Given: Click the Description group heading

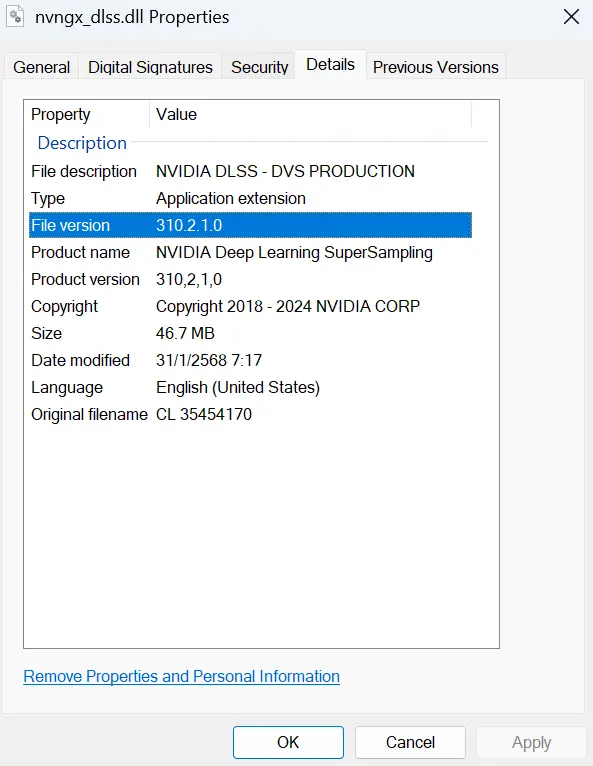Looking at the screenshot, I should click(82, 143).
